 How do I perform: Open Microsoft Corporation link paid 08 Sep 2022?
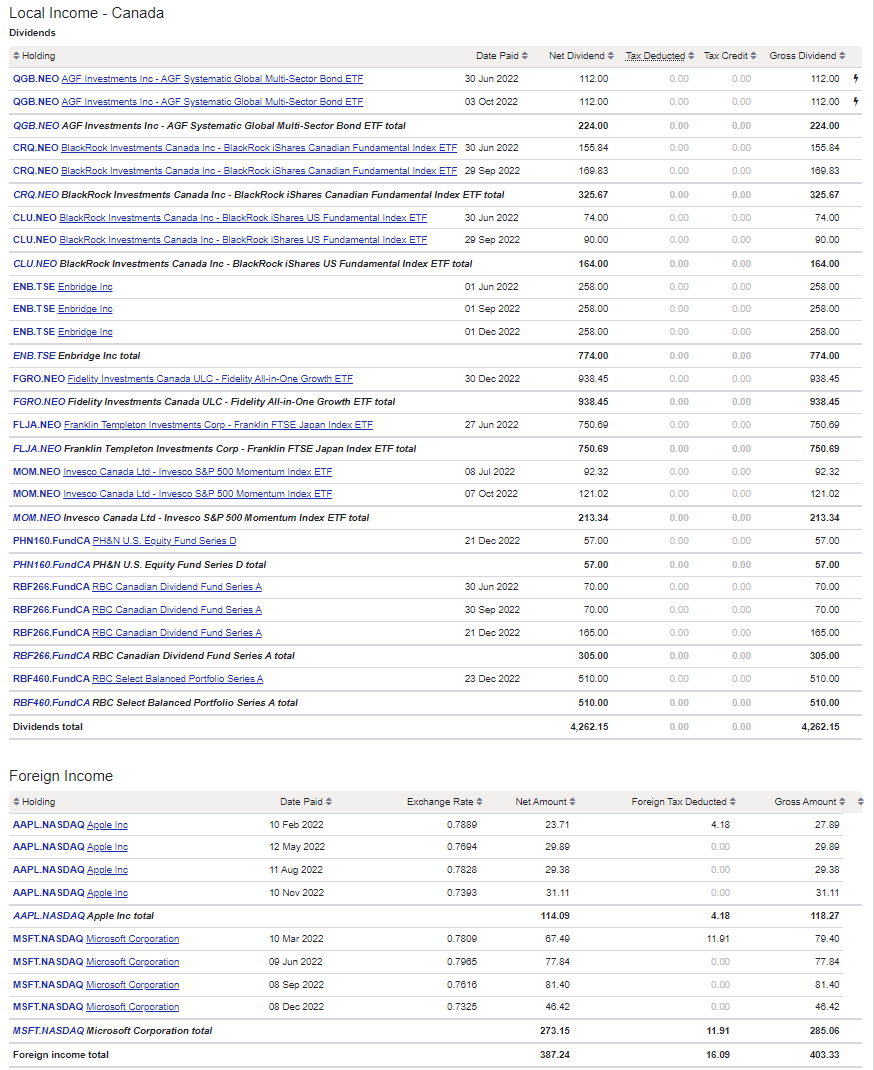click(132, 985)
